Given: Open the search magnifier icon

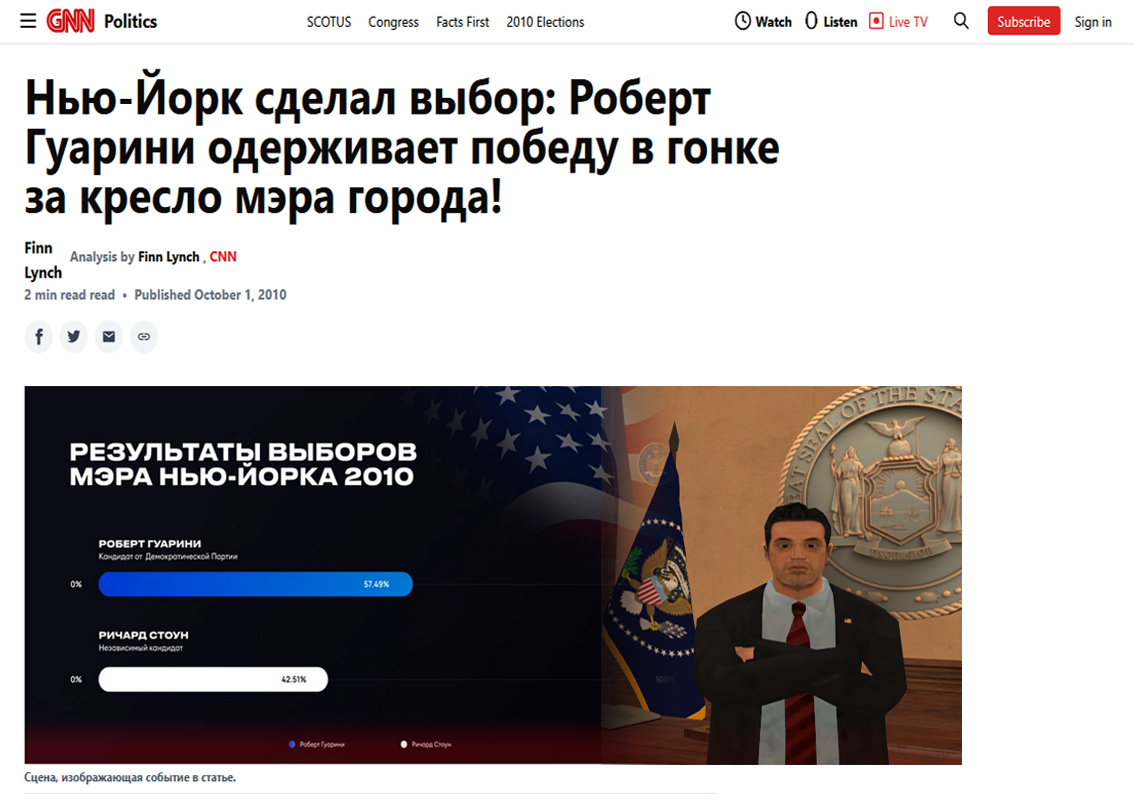Looking at the screenshot, I should coord(961,21).
